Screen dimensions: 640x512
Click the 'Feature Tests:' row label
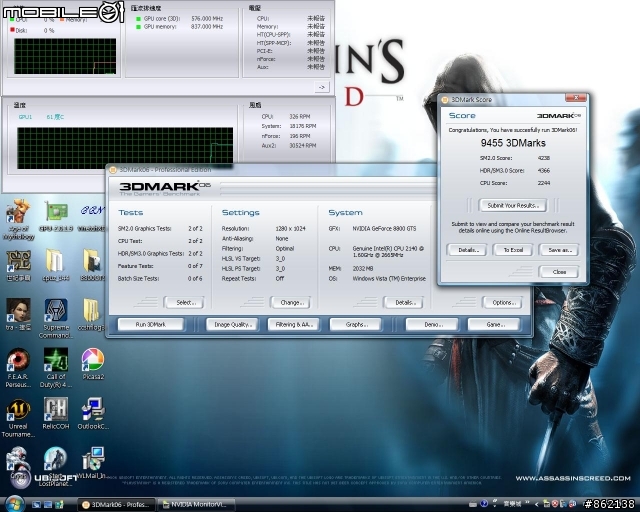tap(136, 266)
